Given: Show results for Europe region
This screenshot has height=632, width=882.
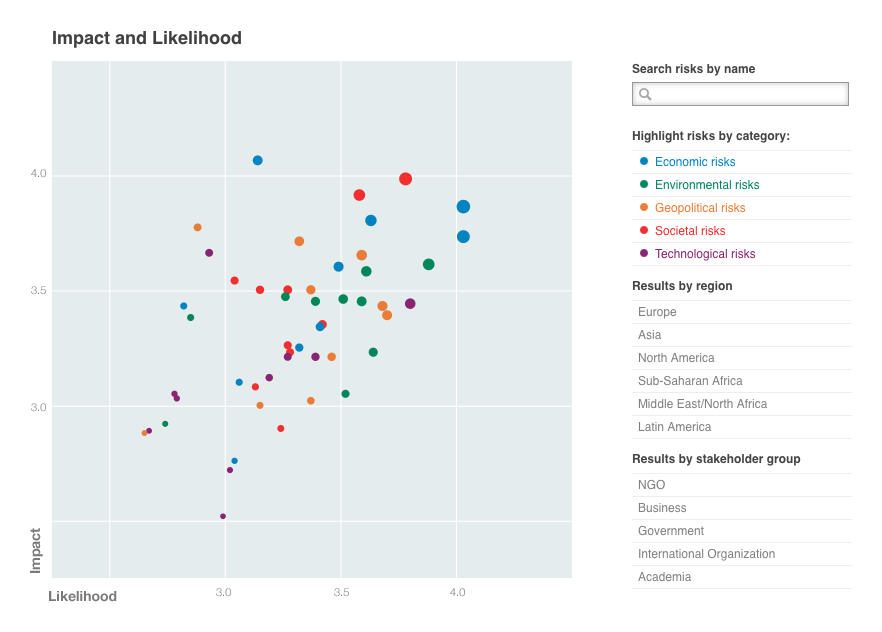Looking at the screenshot, I should coord(657,312).
